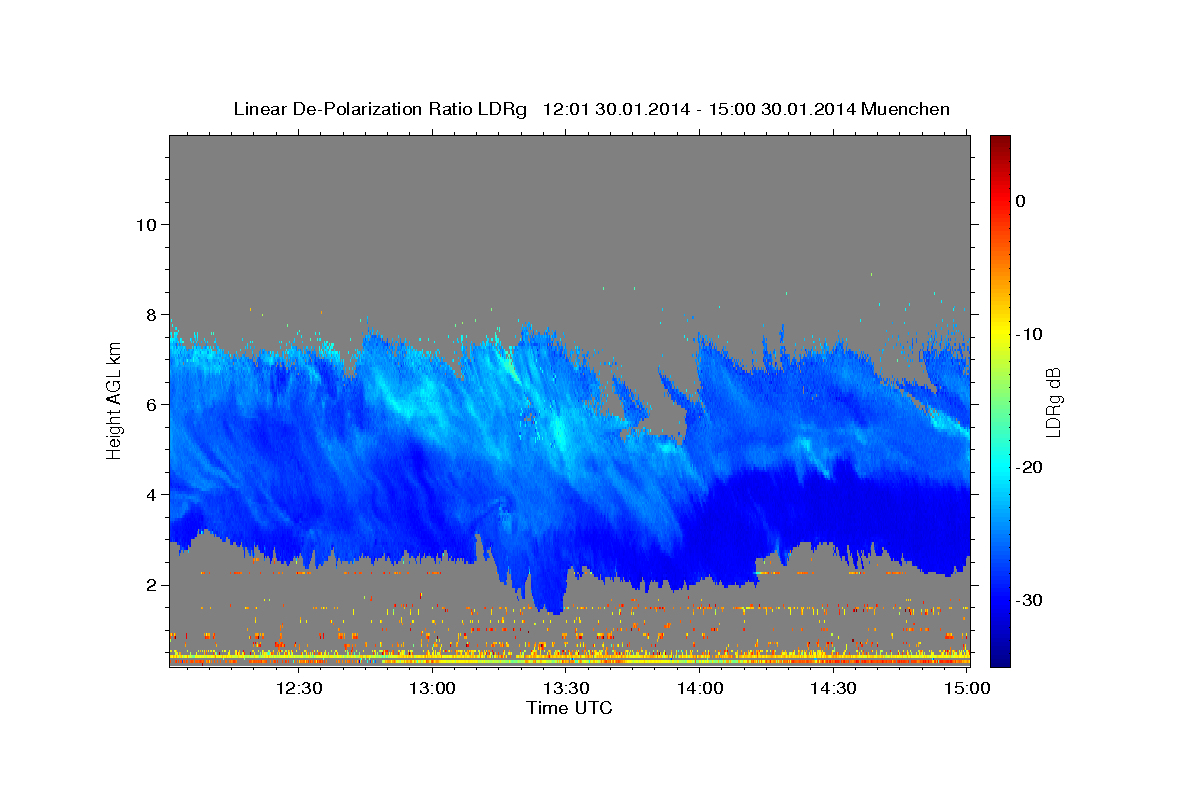Click the 'Muenchen' location in the title

pyautogui.click(x=904, y=109)
